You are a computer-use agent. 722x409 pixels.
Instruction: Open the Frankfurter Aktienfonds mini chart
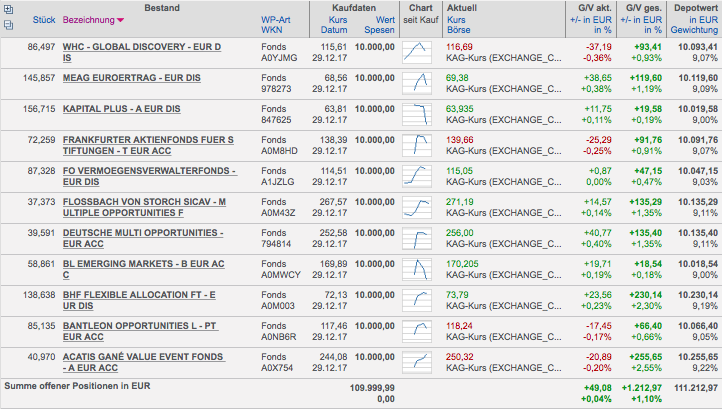tap(417, 145)
